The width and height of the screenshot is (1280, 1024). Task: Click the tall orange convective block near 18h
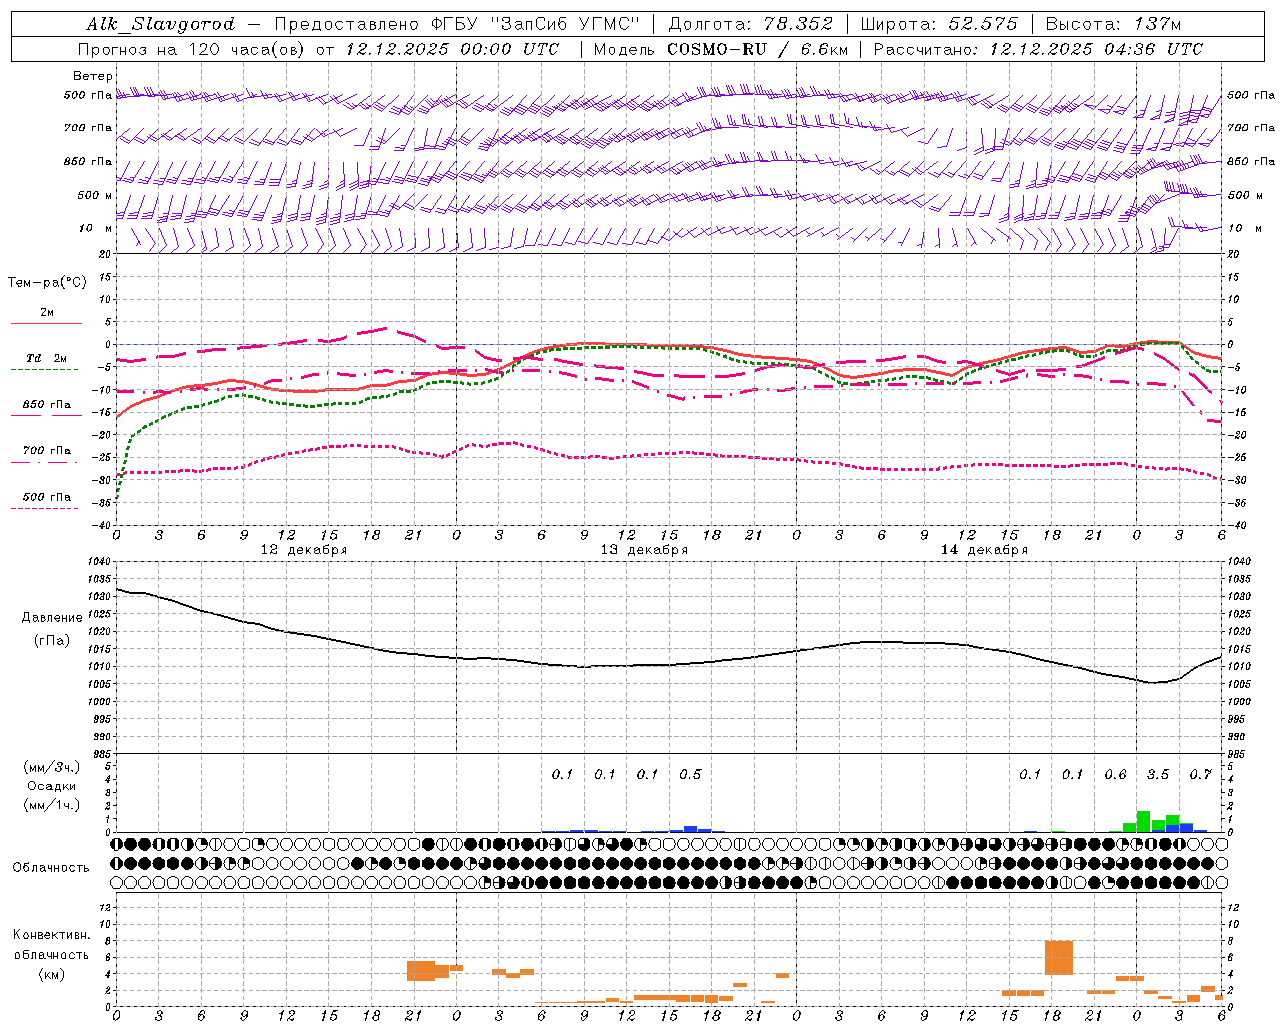pyautogui.click(x=1059, y=958)
